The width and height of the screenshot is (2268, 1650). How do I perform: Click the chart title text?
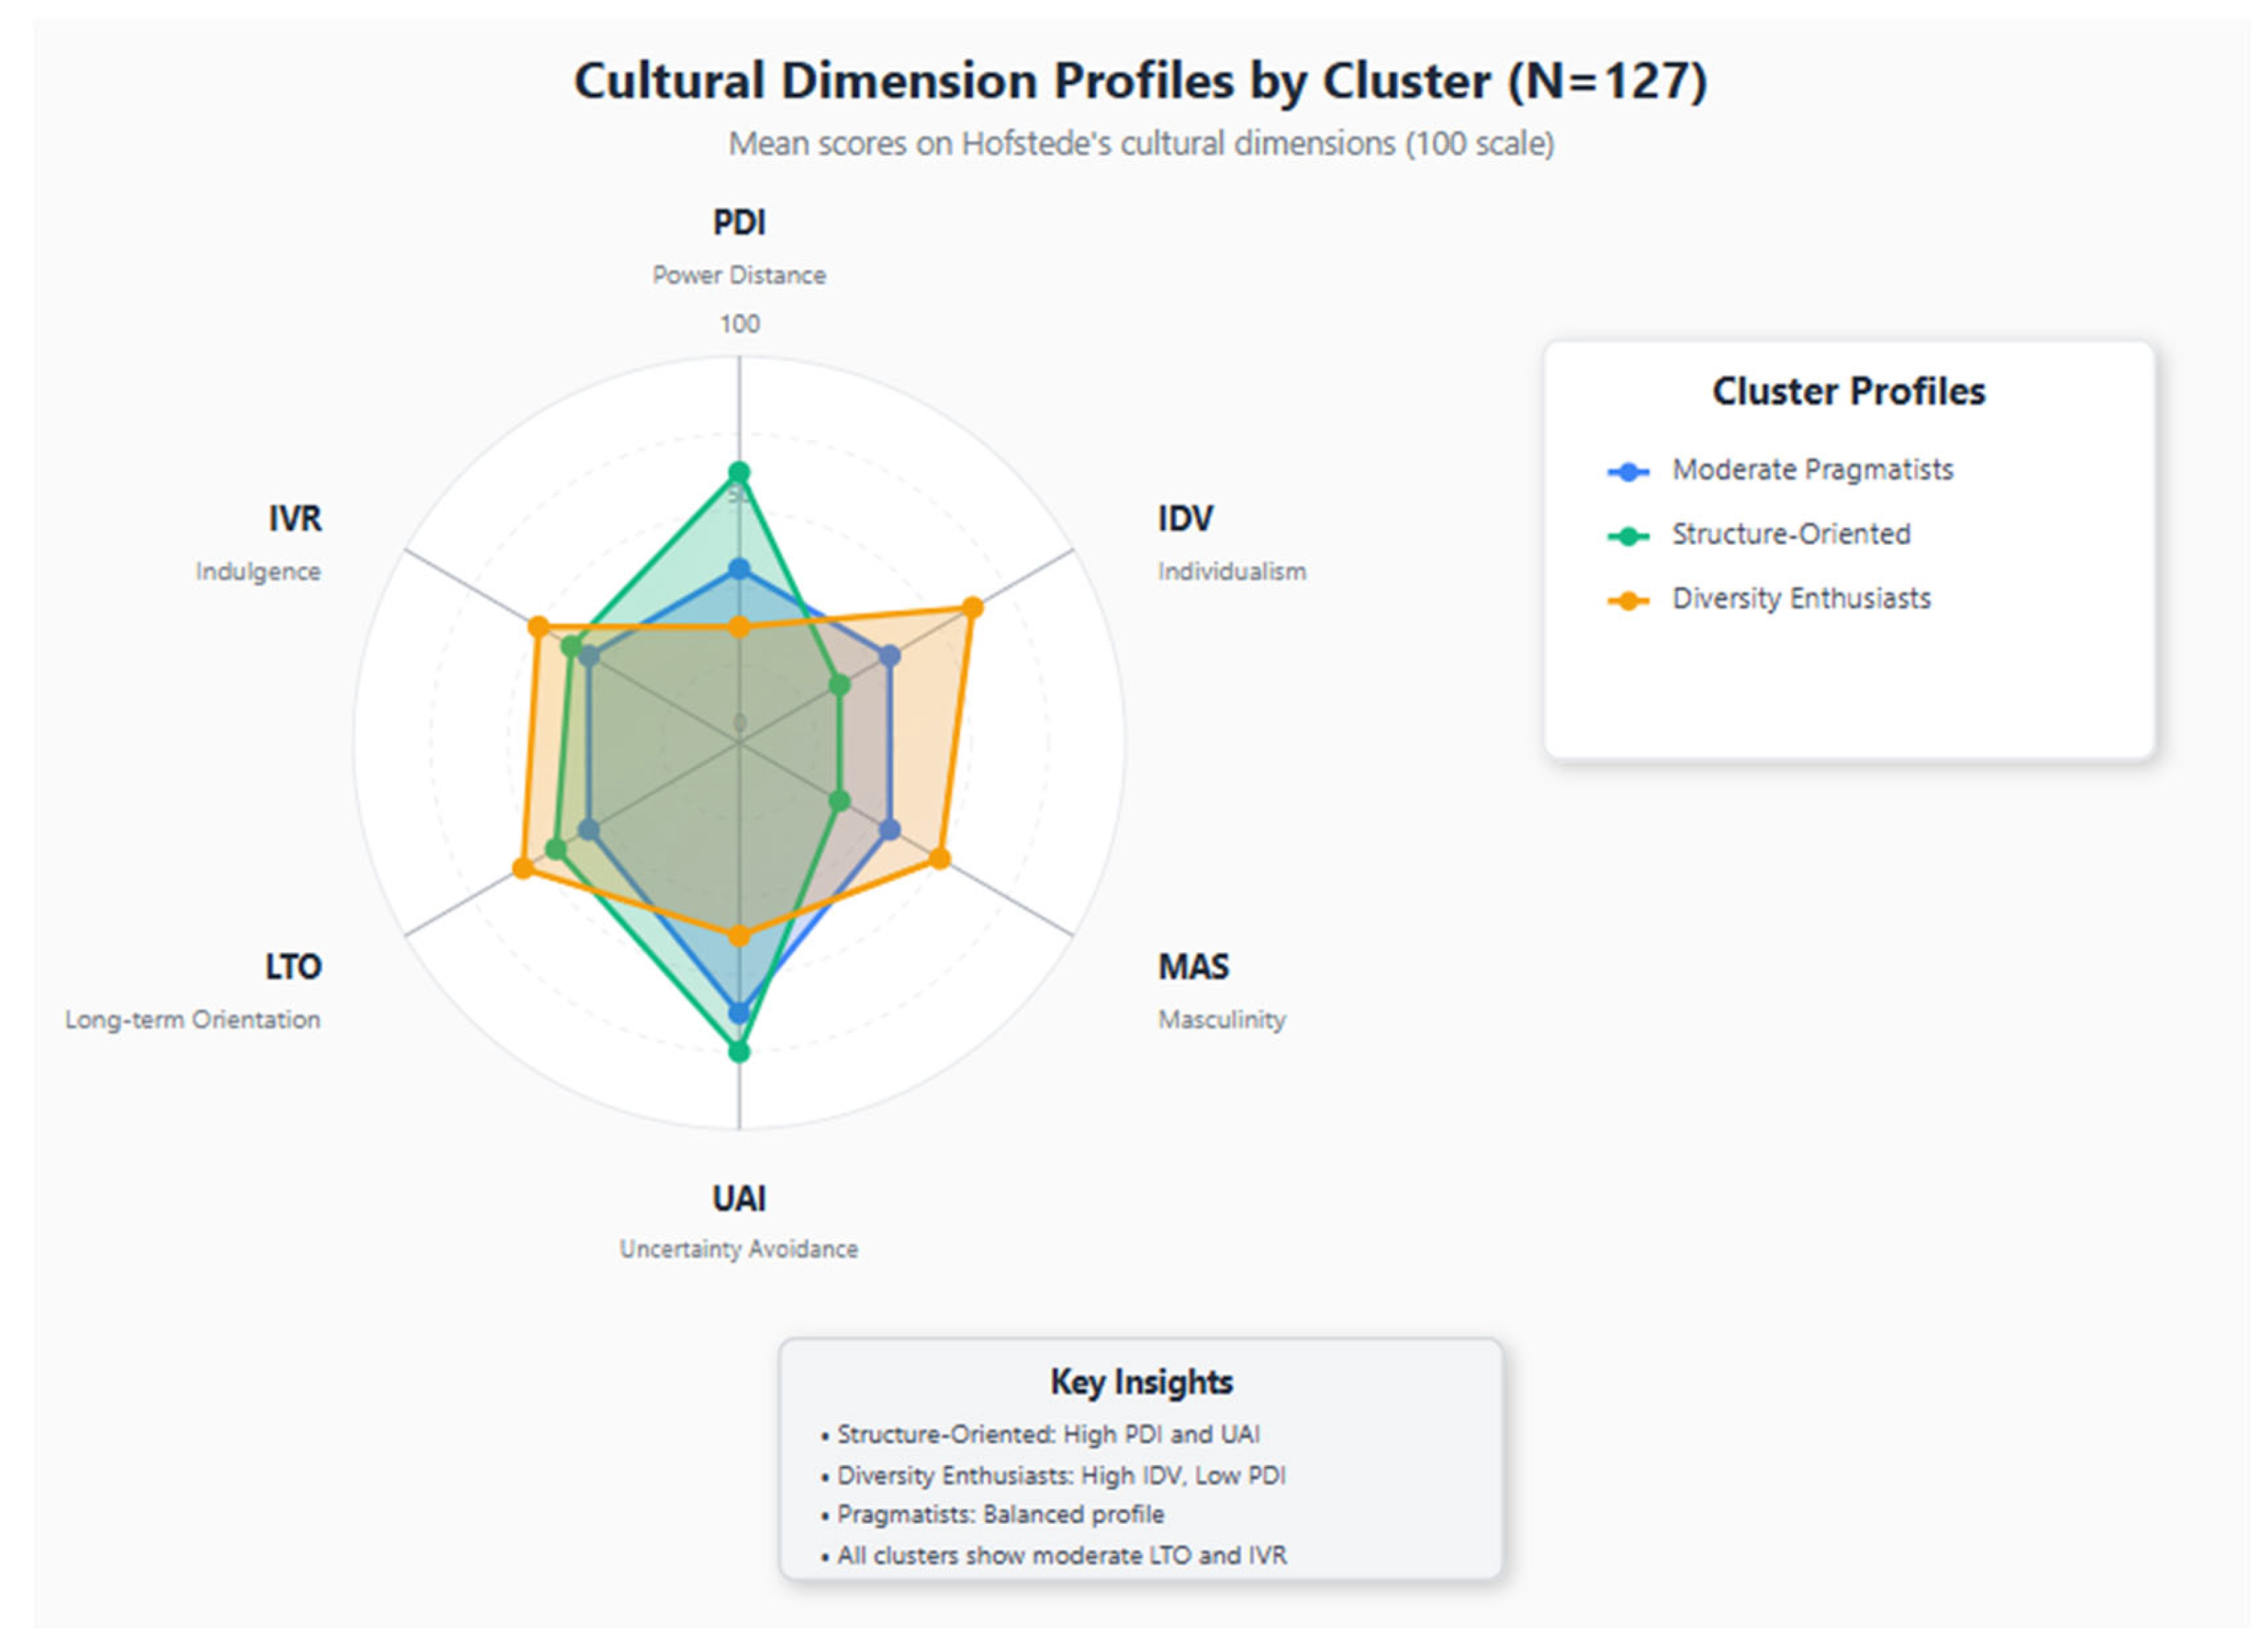[x=1141, y=81]
